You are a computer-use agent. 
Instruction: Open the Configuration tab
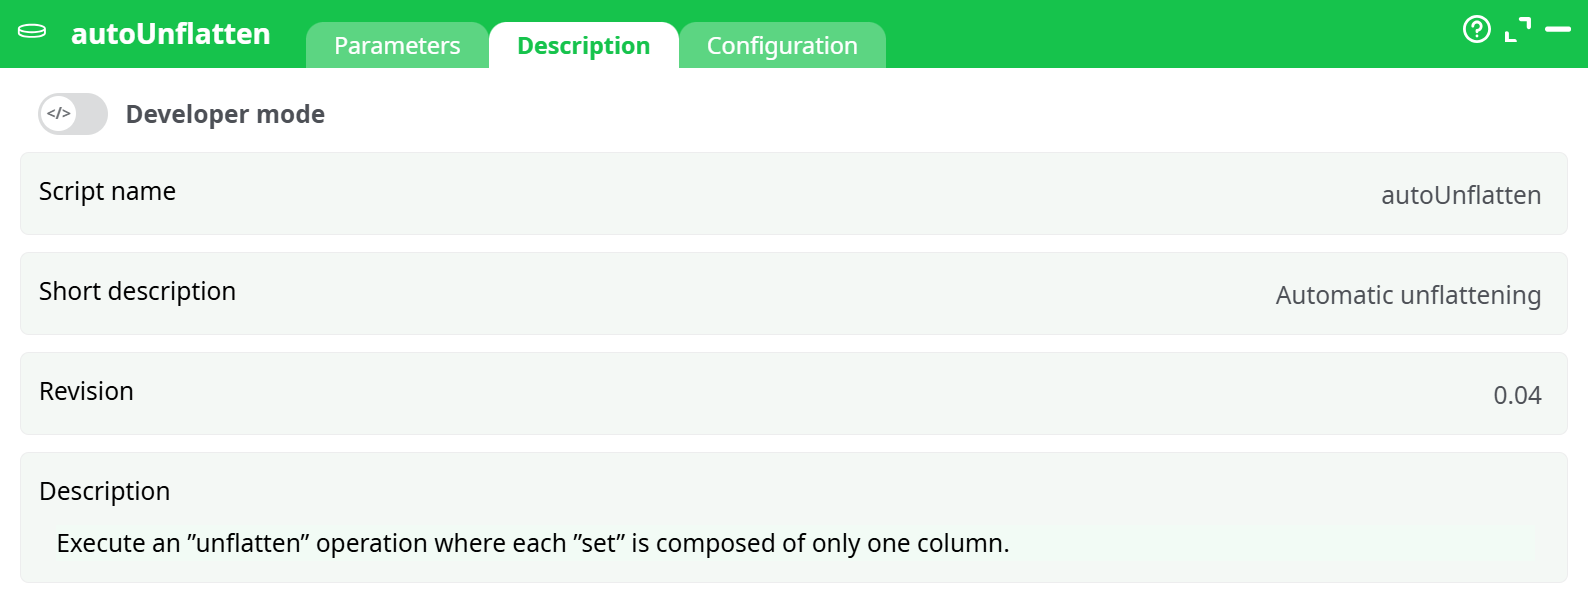click(783, 45)
